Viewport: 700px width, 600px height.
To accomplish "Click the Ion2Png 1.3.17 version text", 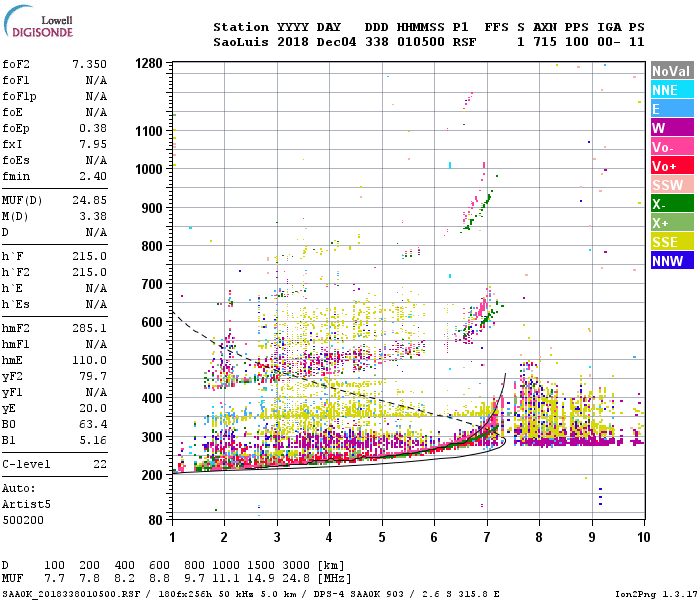I will click(656, 594).
